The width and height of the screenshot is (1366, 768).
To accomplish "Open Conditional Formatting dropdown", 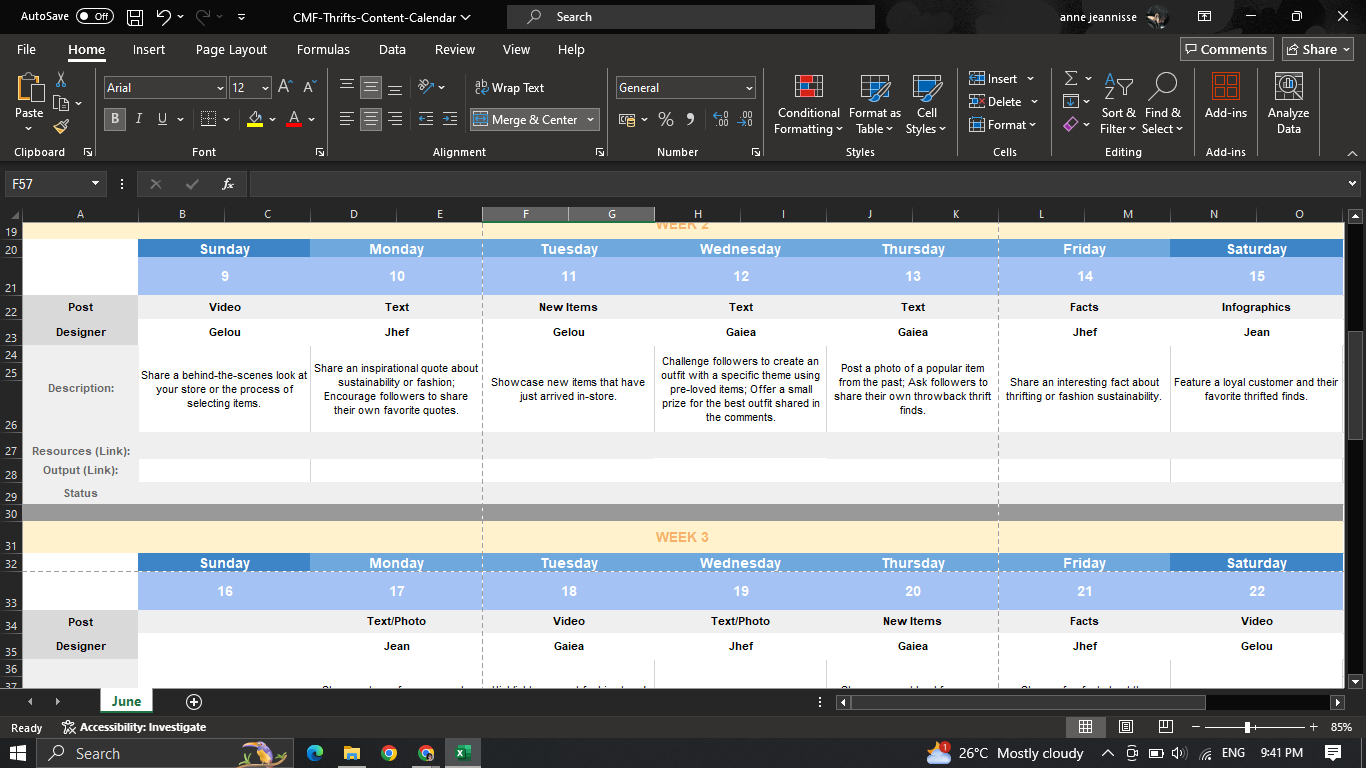I will (809, 104).
